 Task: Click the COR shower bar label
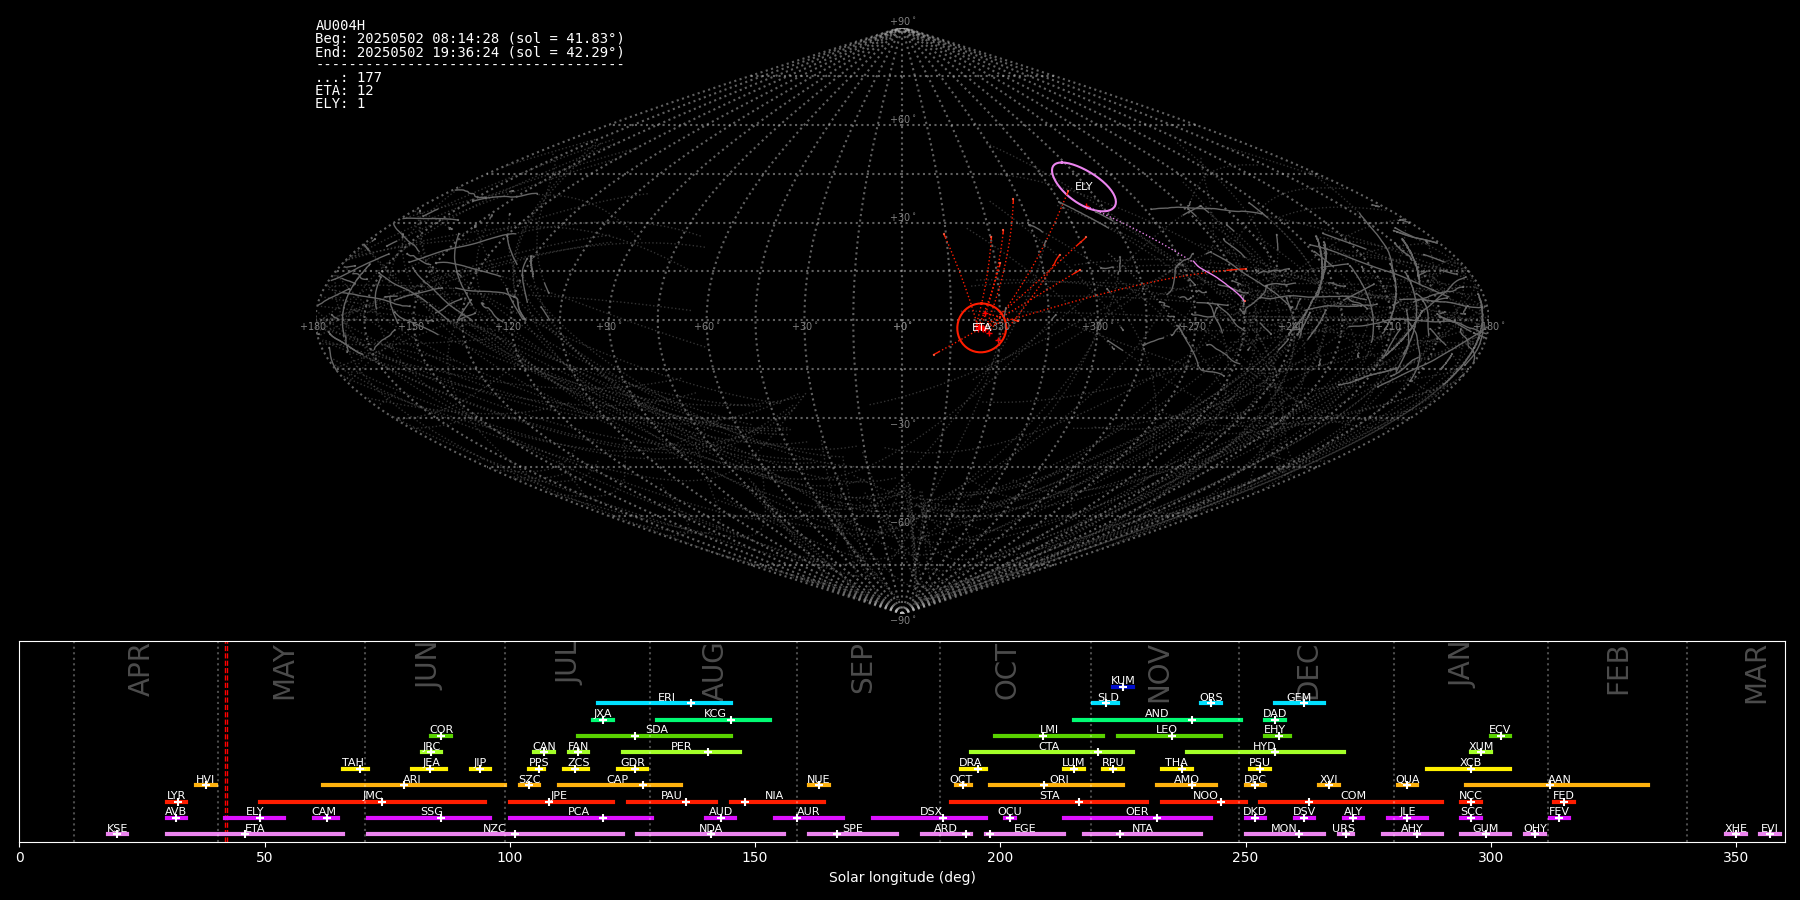click(441, 730)
